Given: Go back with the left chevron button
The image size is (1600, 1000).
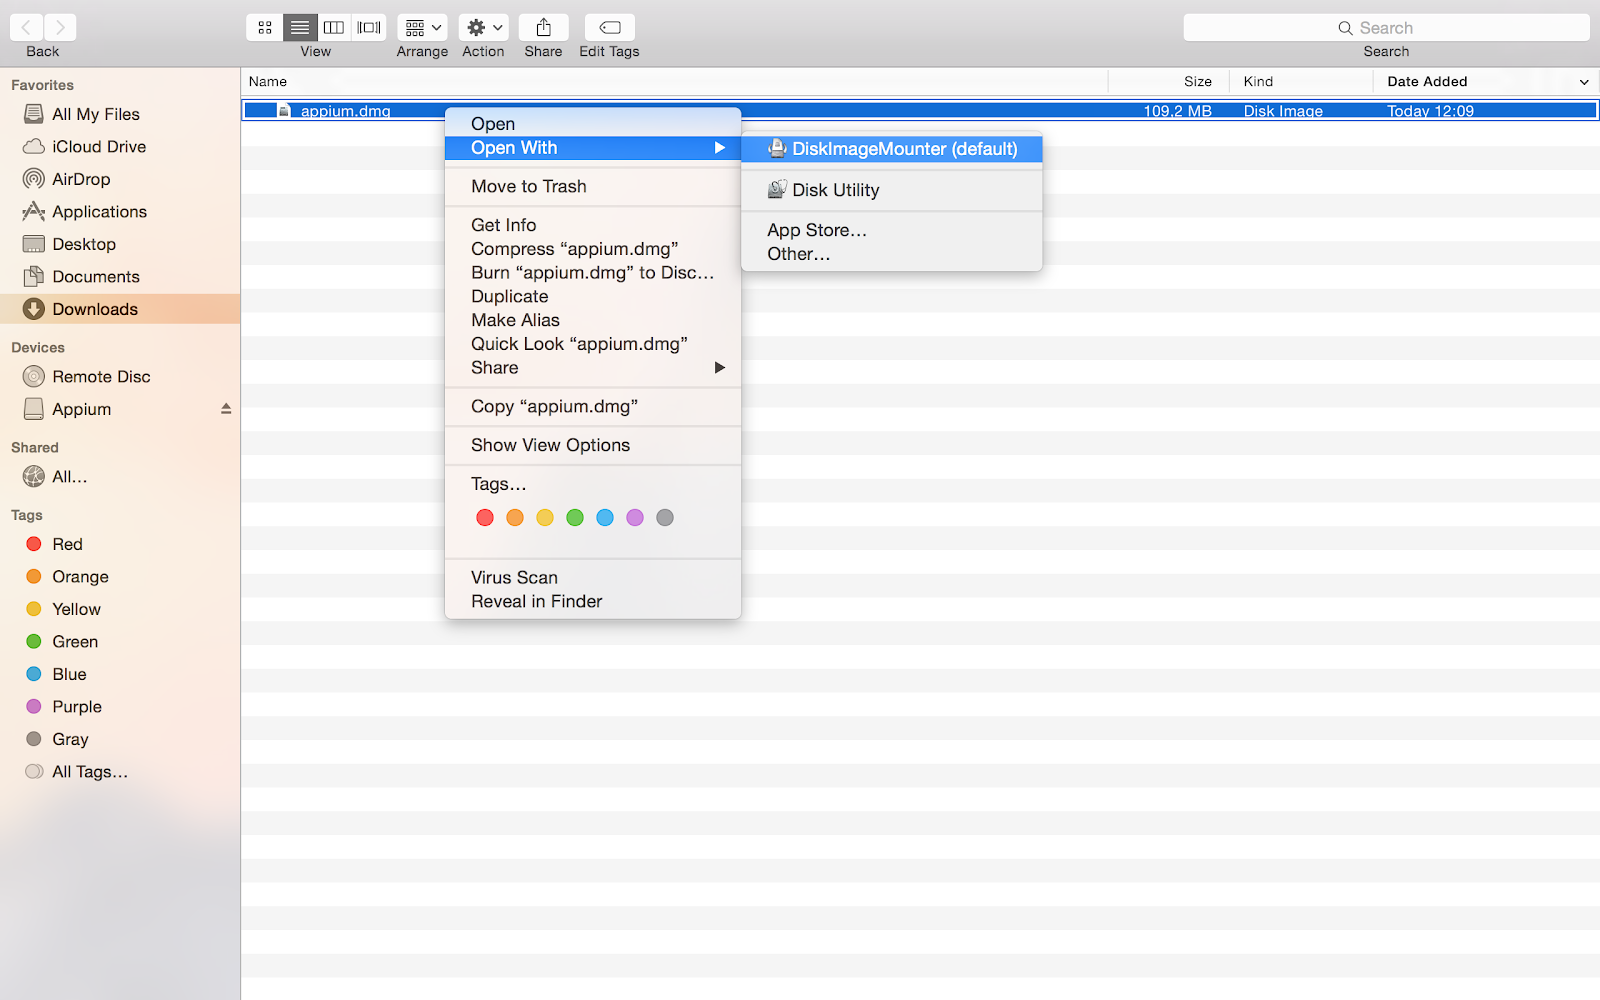Looking at the screenshot, I should pos(27,27).
